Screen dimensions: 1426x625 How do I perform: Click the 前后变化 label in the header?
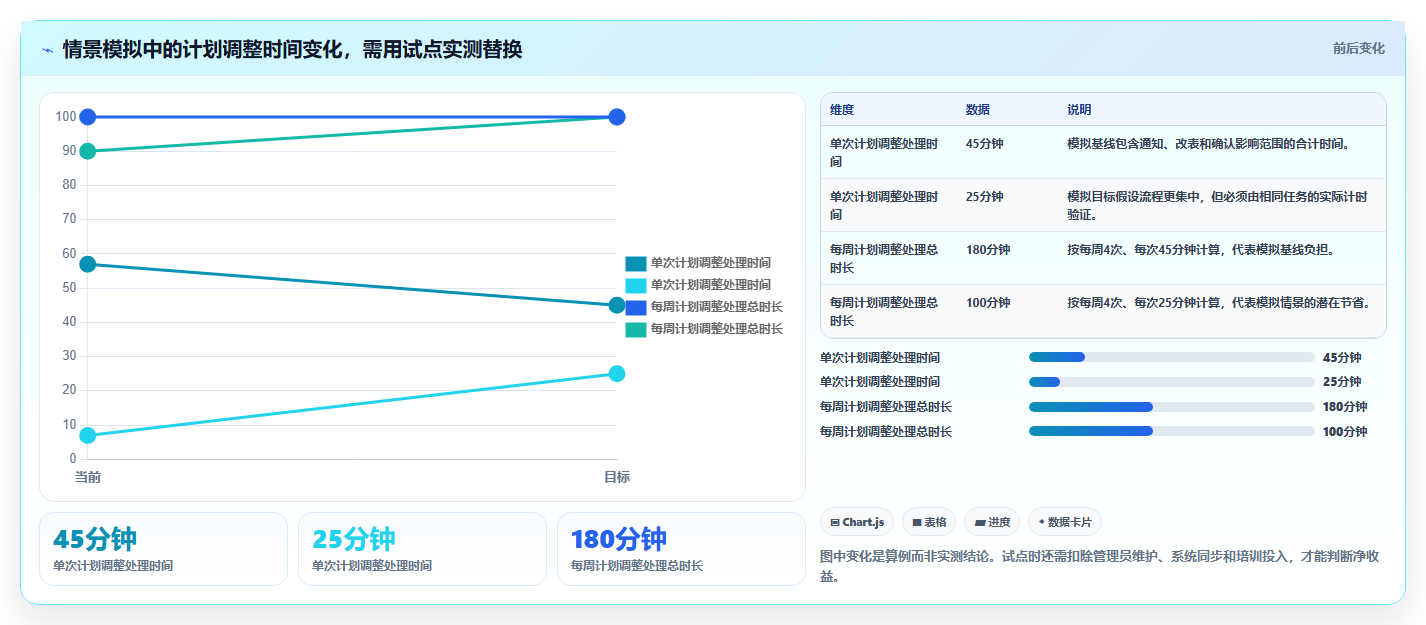pos(1358,48)
